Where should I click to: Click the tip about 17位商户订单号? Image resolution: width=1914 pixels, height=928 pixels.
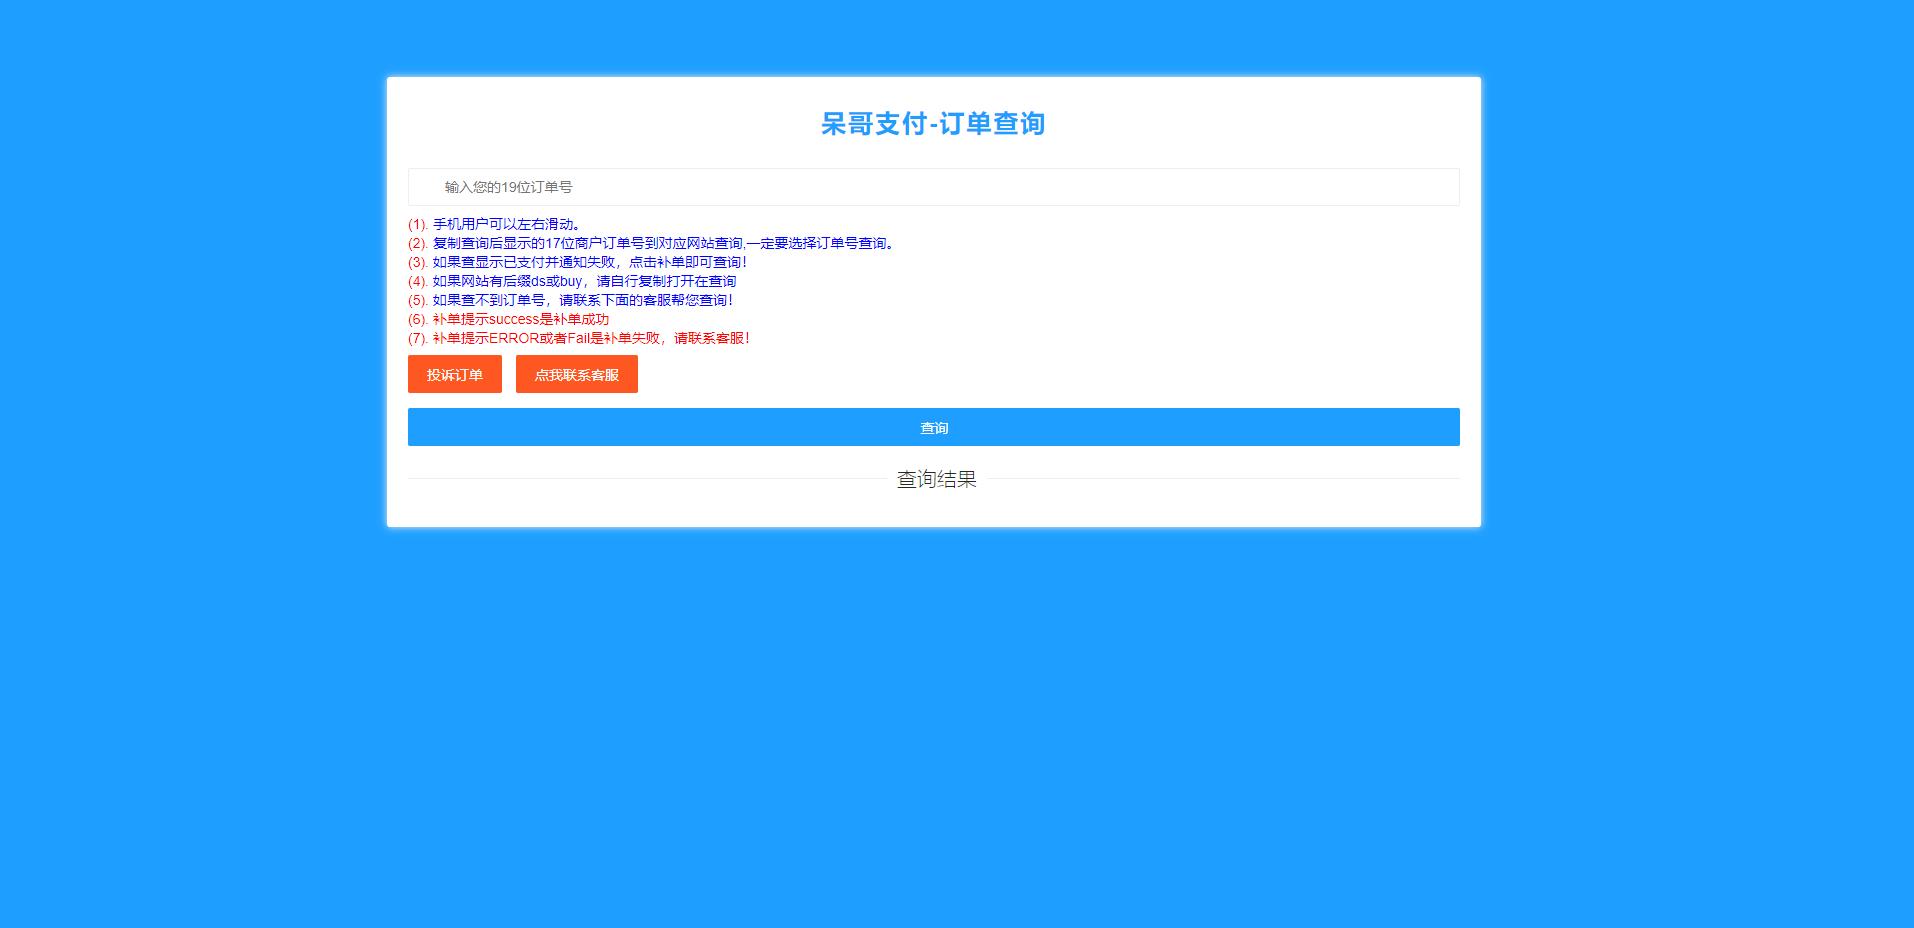[662, 244]
